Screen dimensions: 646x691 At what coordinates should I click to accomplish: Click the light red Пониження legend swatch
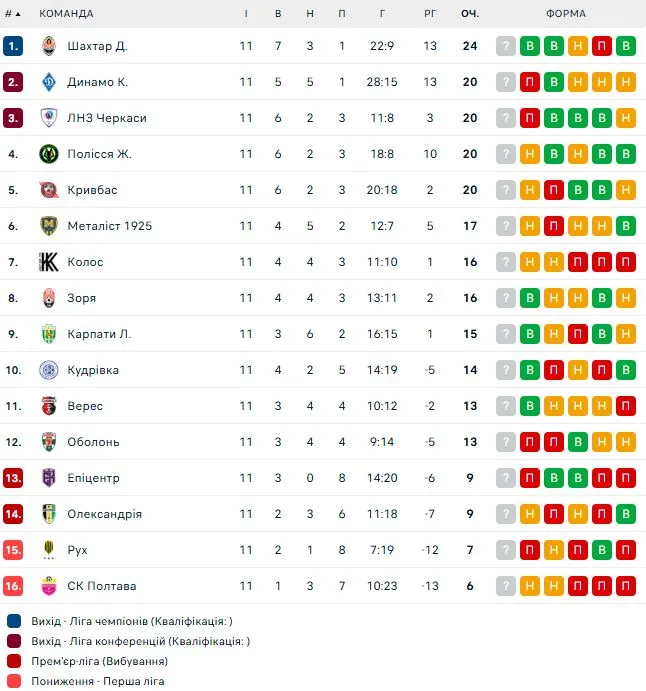click(14, 681)
